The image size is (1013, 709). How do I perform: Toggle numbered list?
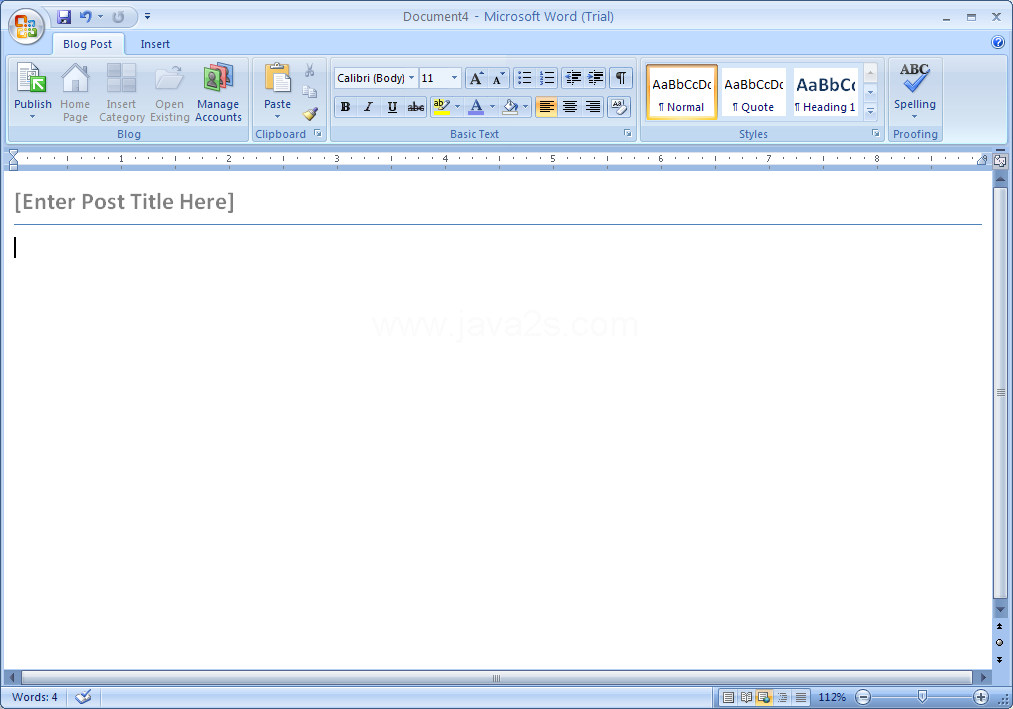pyautogui.click(x=547, y=78)
